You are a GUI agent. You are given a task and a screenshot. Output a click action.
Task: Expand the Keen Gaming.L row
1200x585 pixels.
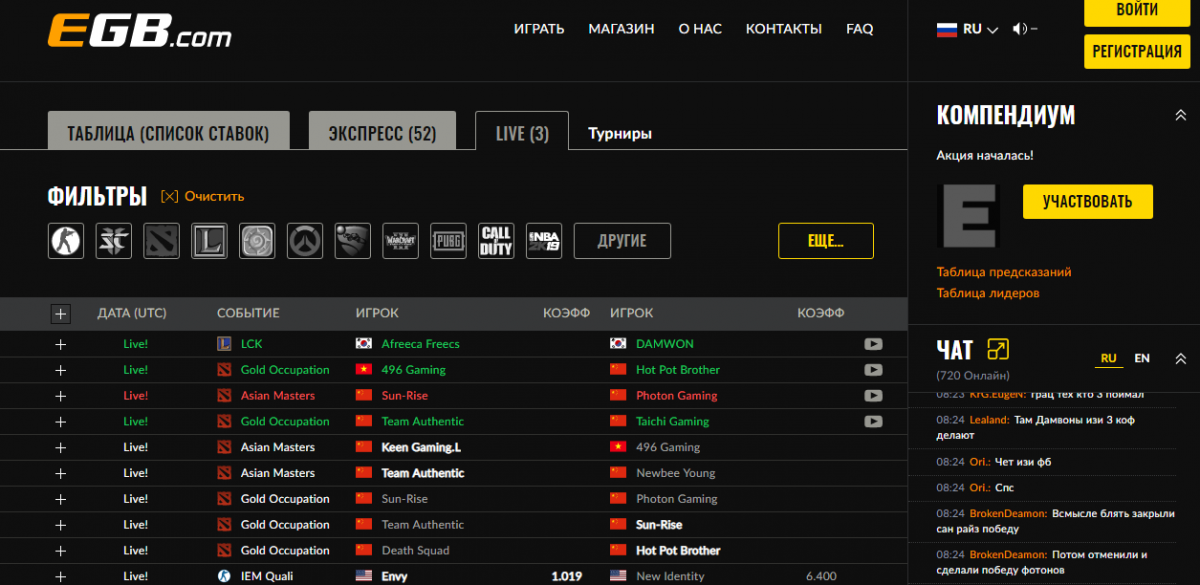61,448
